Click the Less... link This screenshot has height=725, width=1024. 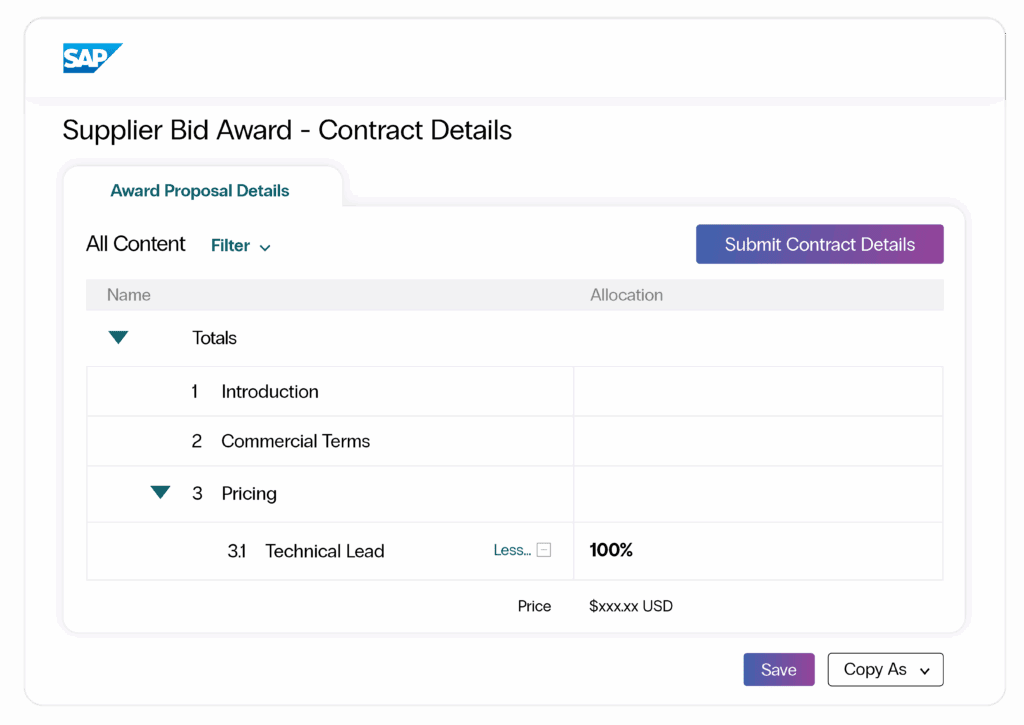(x=512, y=550)
